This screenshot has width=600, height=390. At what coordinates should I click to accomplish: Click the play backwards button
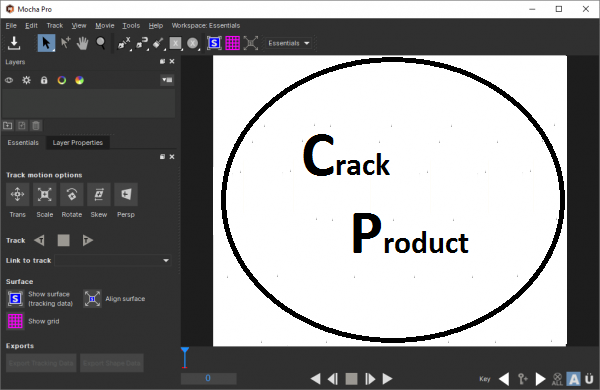click(x=315, y=379)
